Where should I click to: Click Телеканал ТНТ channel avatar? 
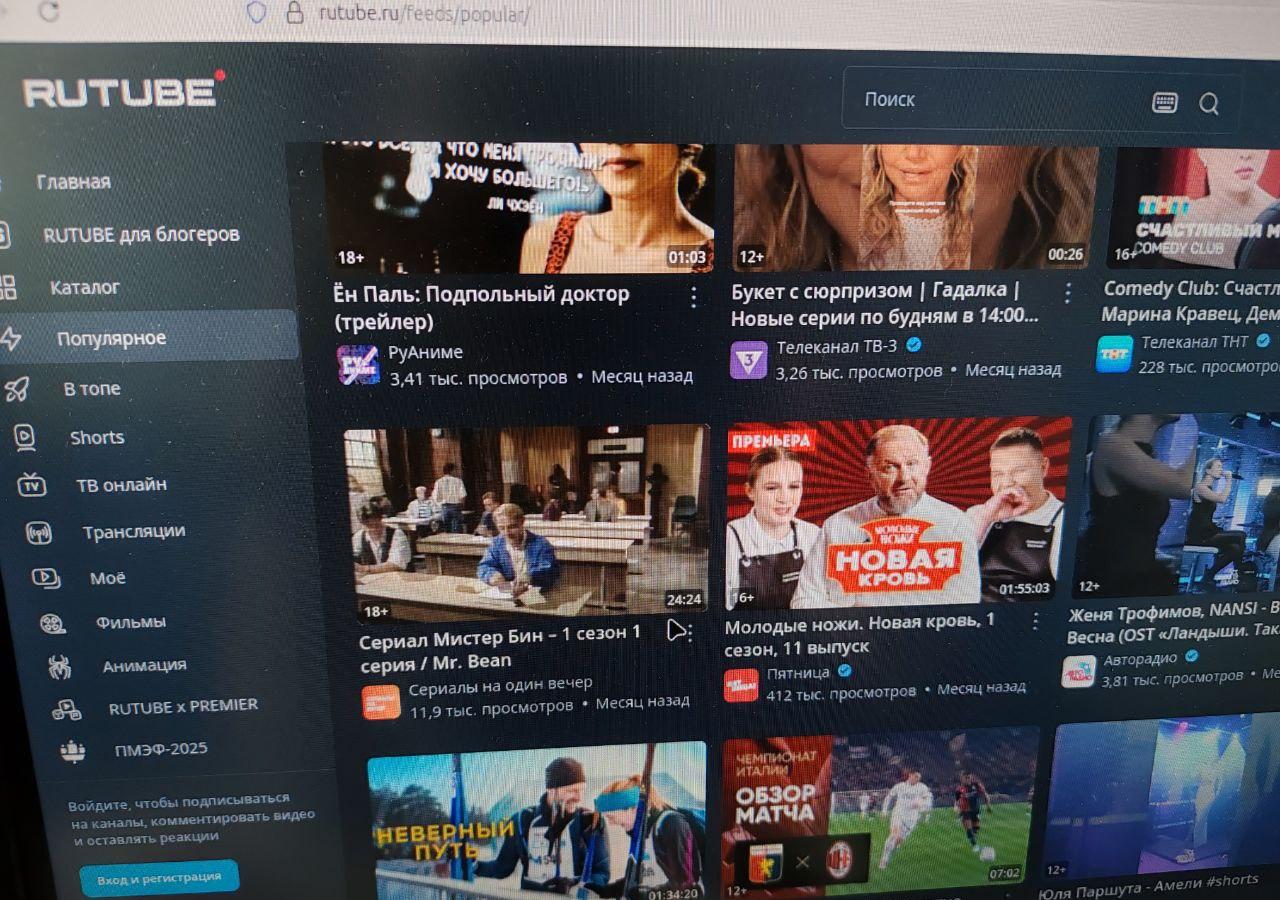(1115, 354)
